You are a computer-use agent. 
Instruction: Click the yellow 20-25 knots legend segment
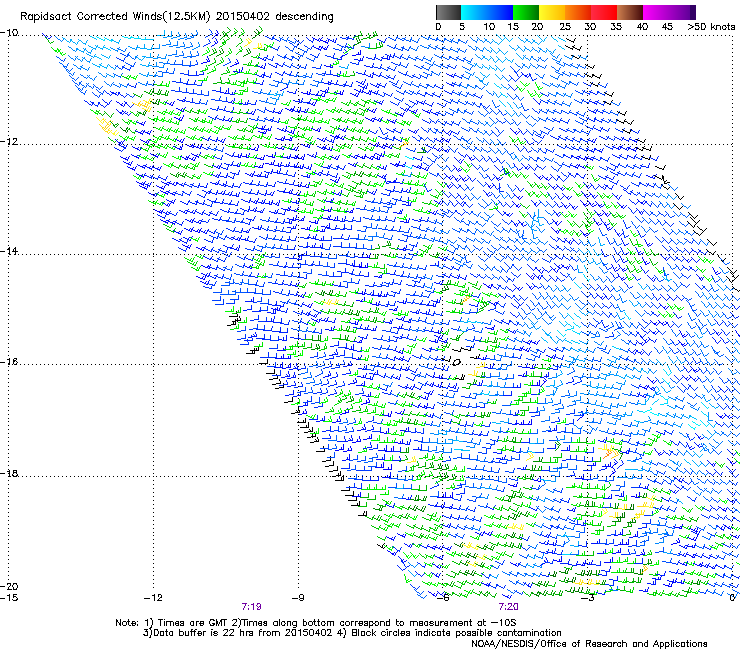point(552,12)
